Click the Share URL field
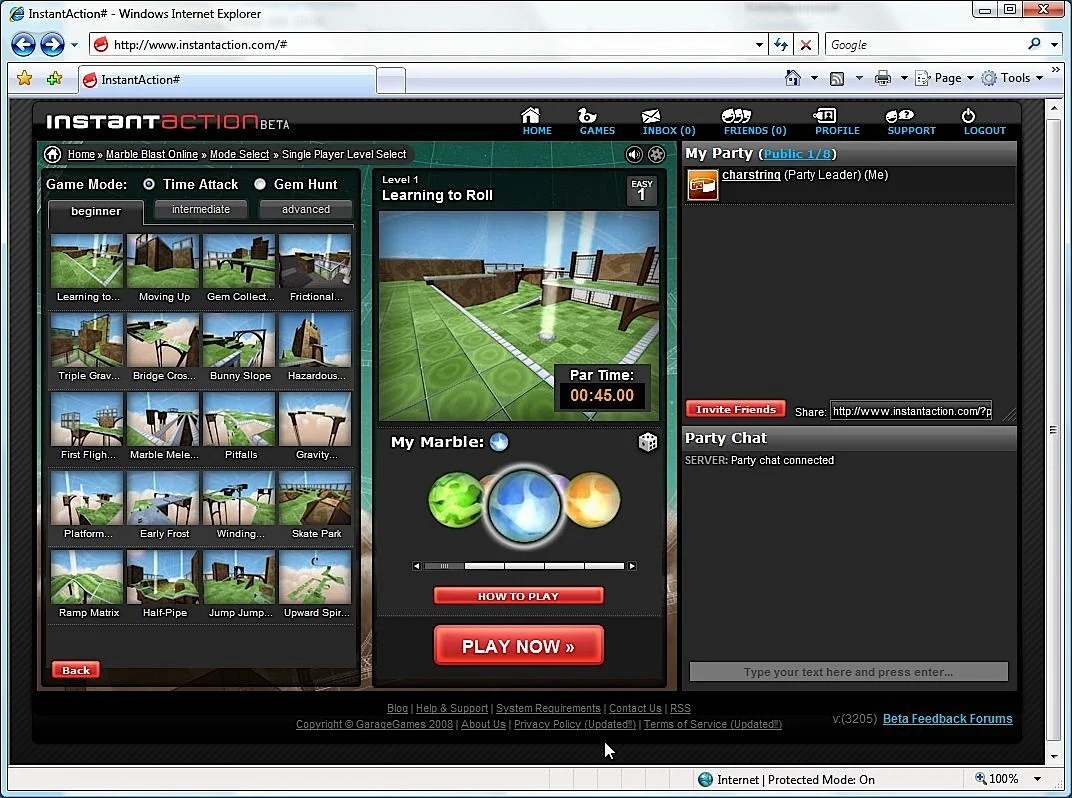 click(x=911, y=411)
